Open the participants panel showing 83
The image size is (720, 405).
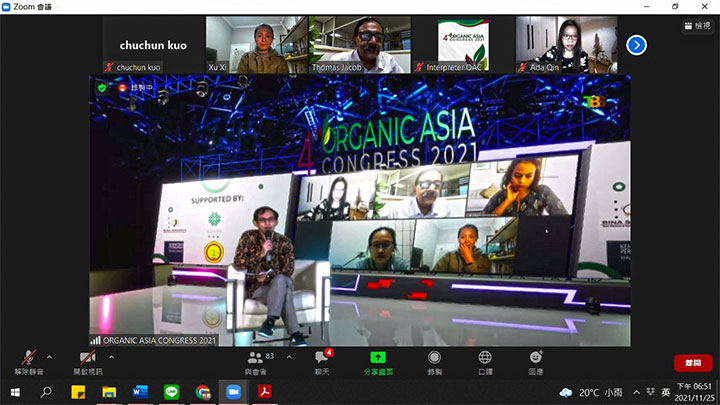259,362
